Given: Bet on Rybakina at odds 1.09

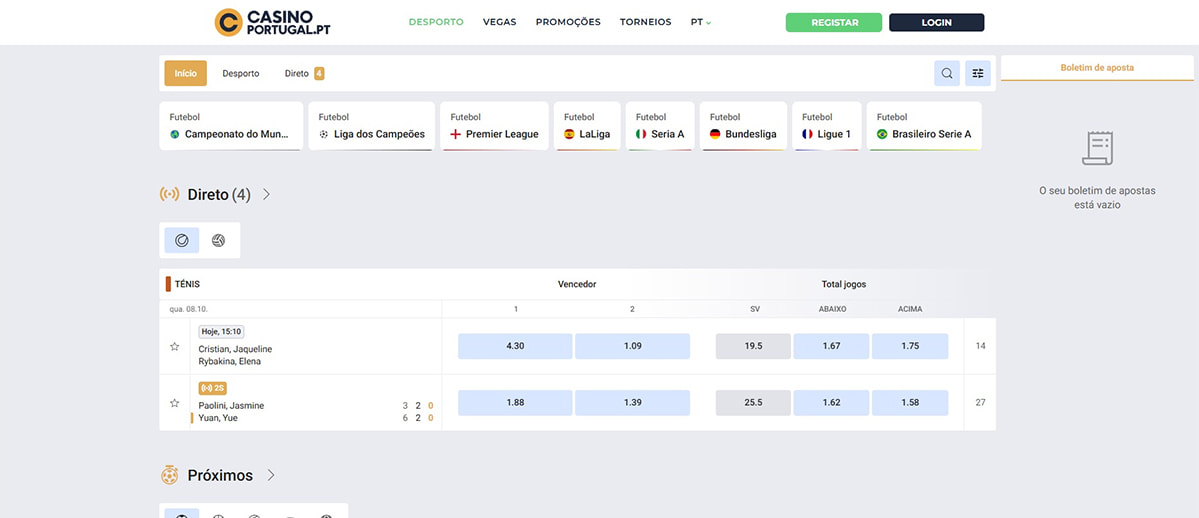Looking at the screenshot, I should point(632,346).
